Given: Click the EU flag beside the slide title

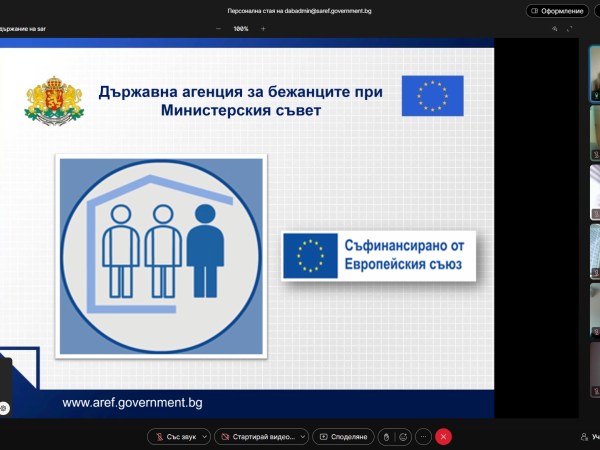Looking at the screenshot, I should [x=432, y=96].
